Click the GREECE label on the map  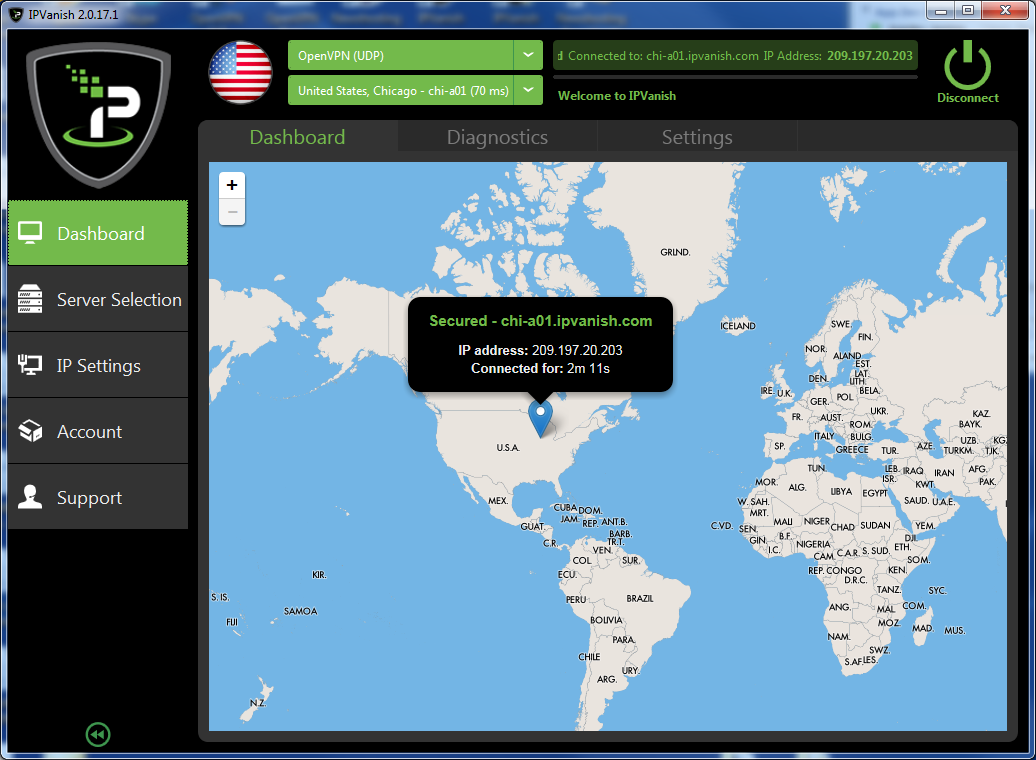(x=852, y=449)
